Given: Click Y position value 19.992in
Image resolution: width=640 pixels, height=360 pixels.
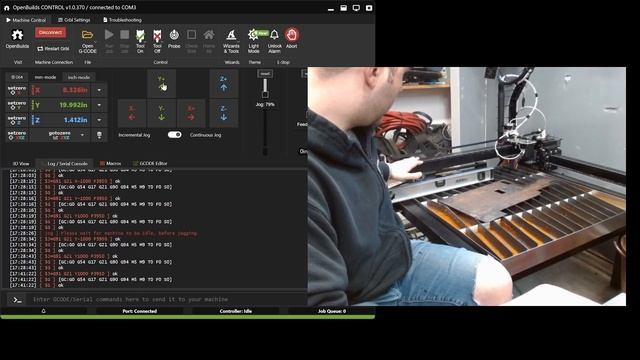Looking at the screenshot, I should [73, 105].
